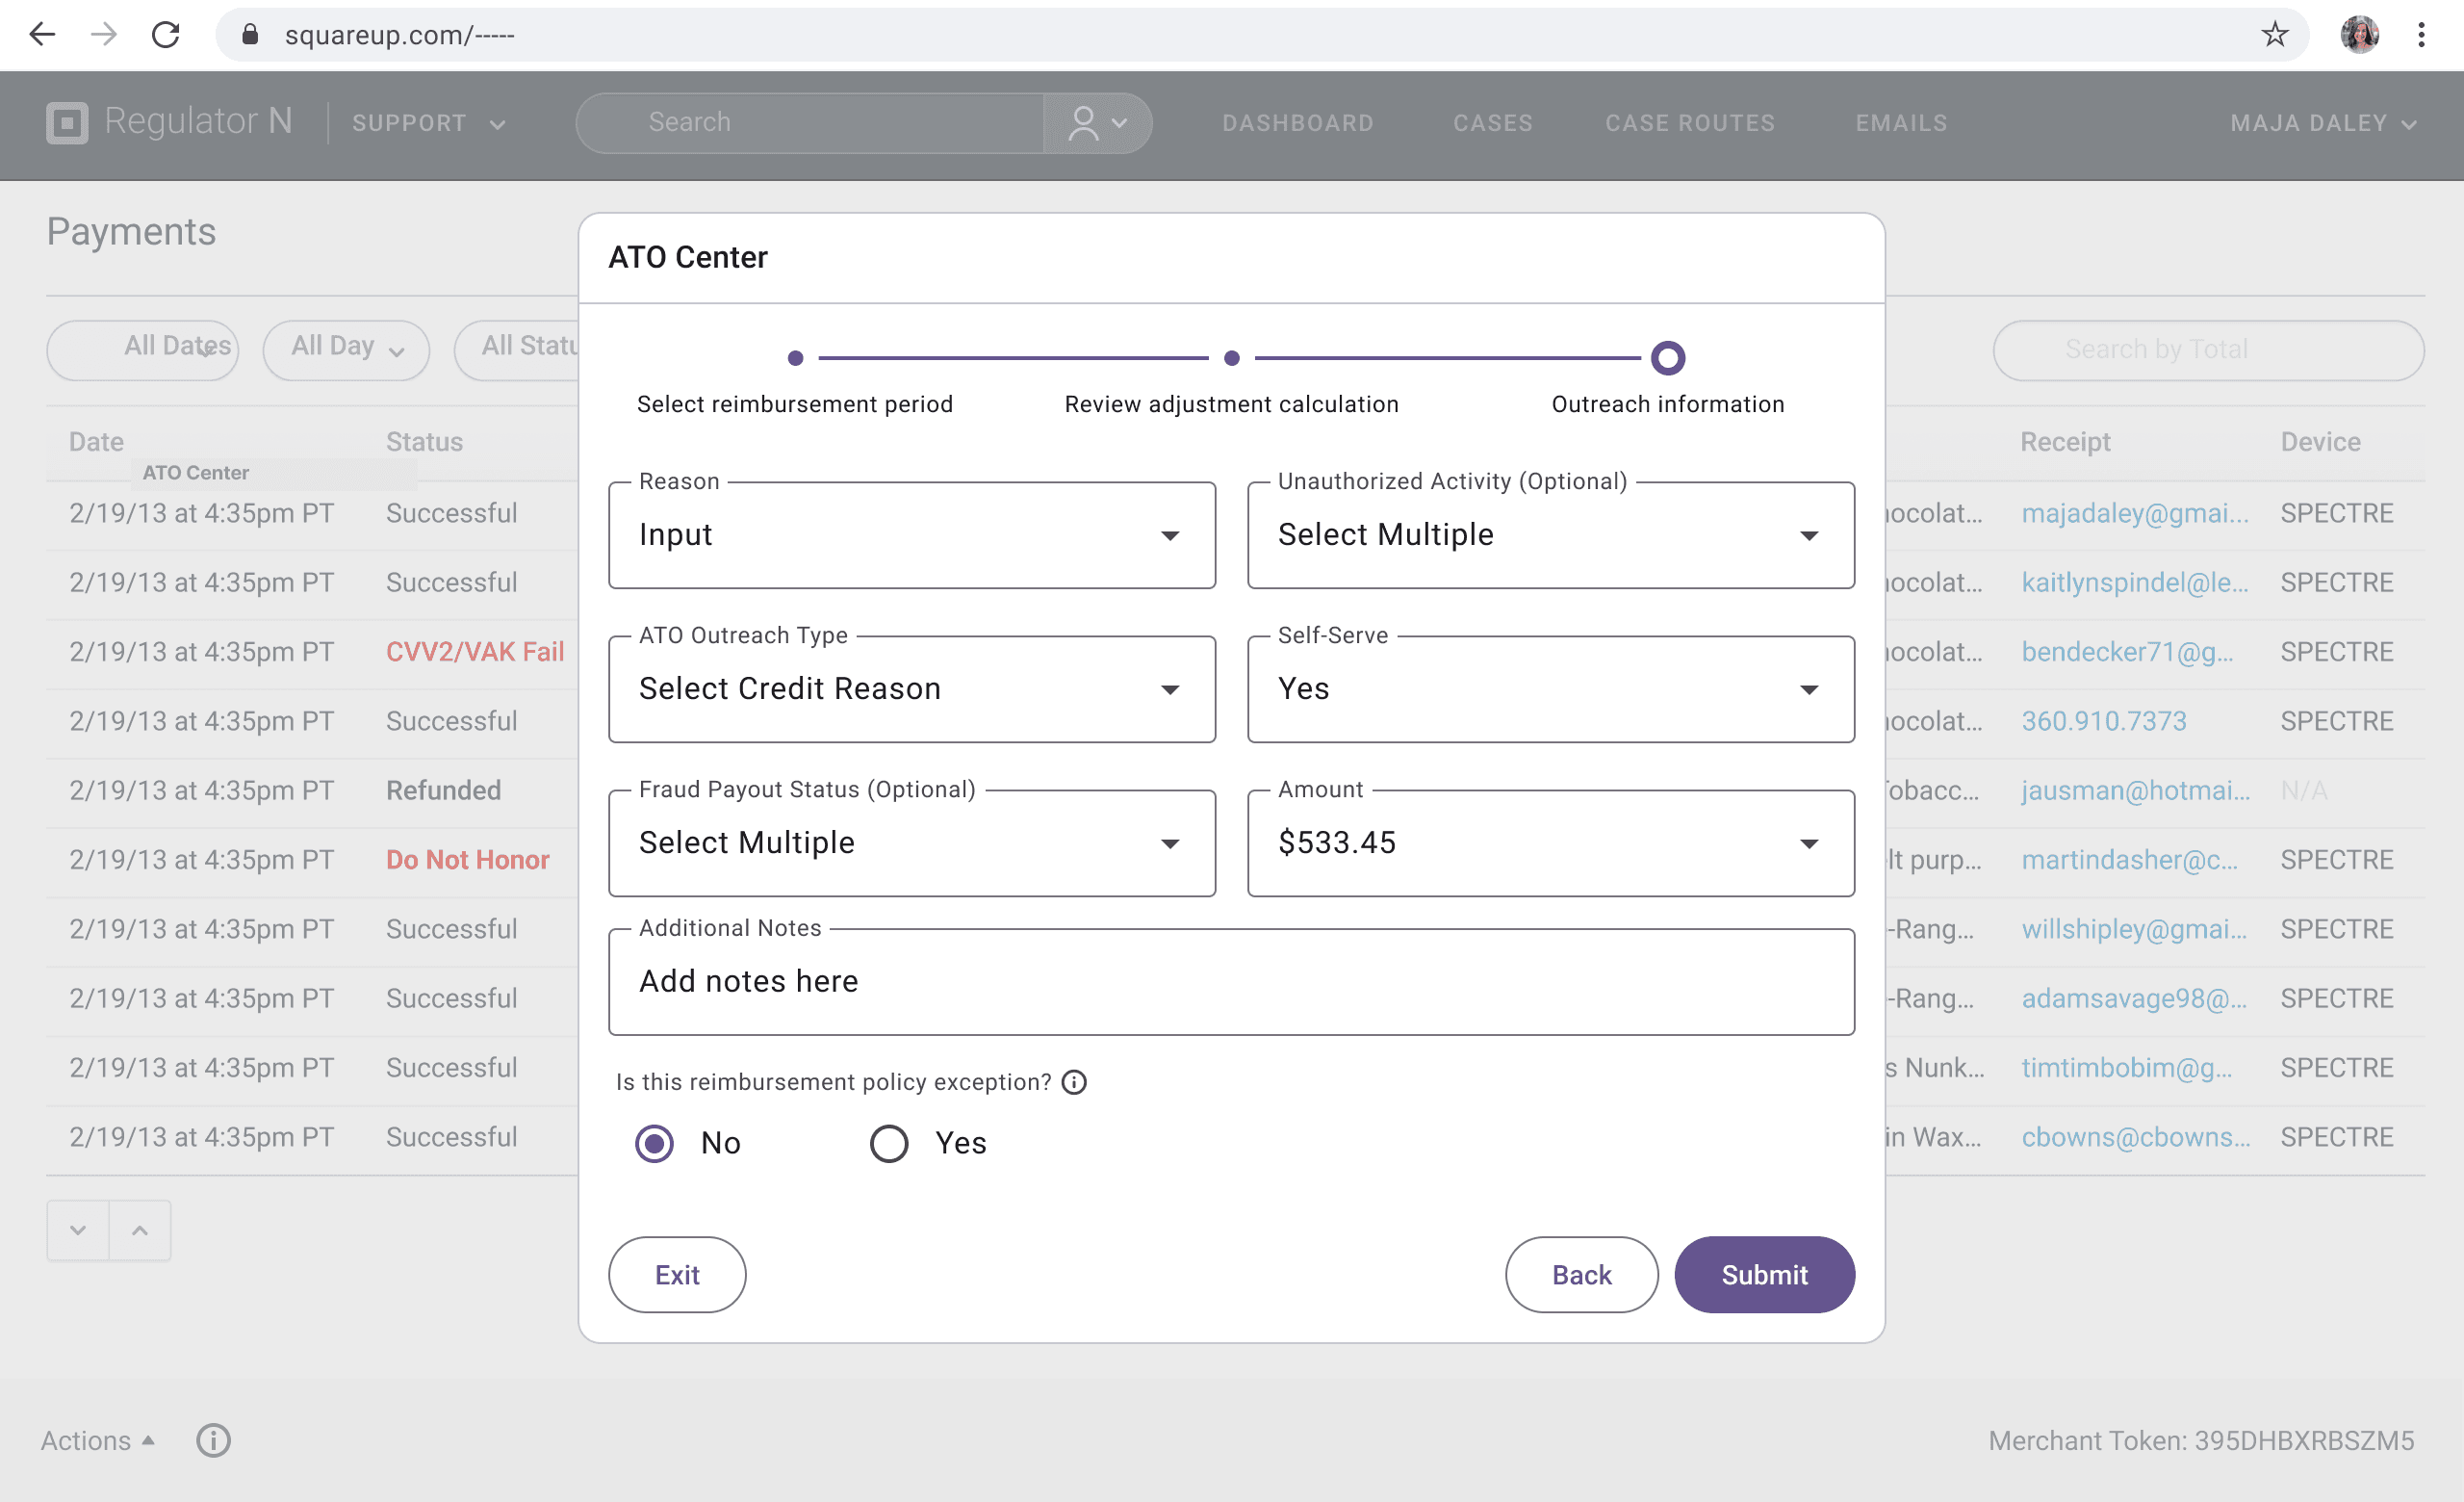Viewport: 2464px width, 1502px height.
Task: Open the Reason dropdown
Action: [x=911, y=536]
